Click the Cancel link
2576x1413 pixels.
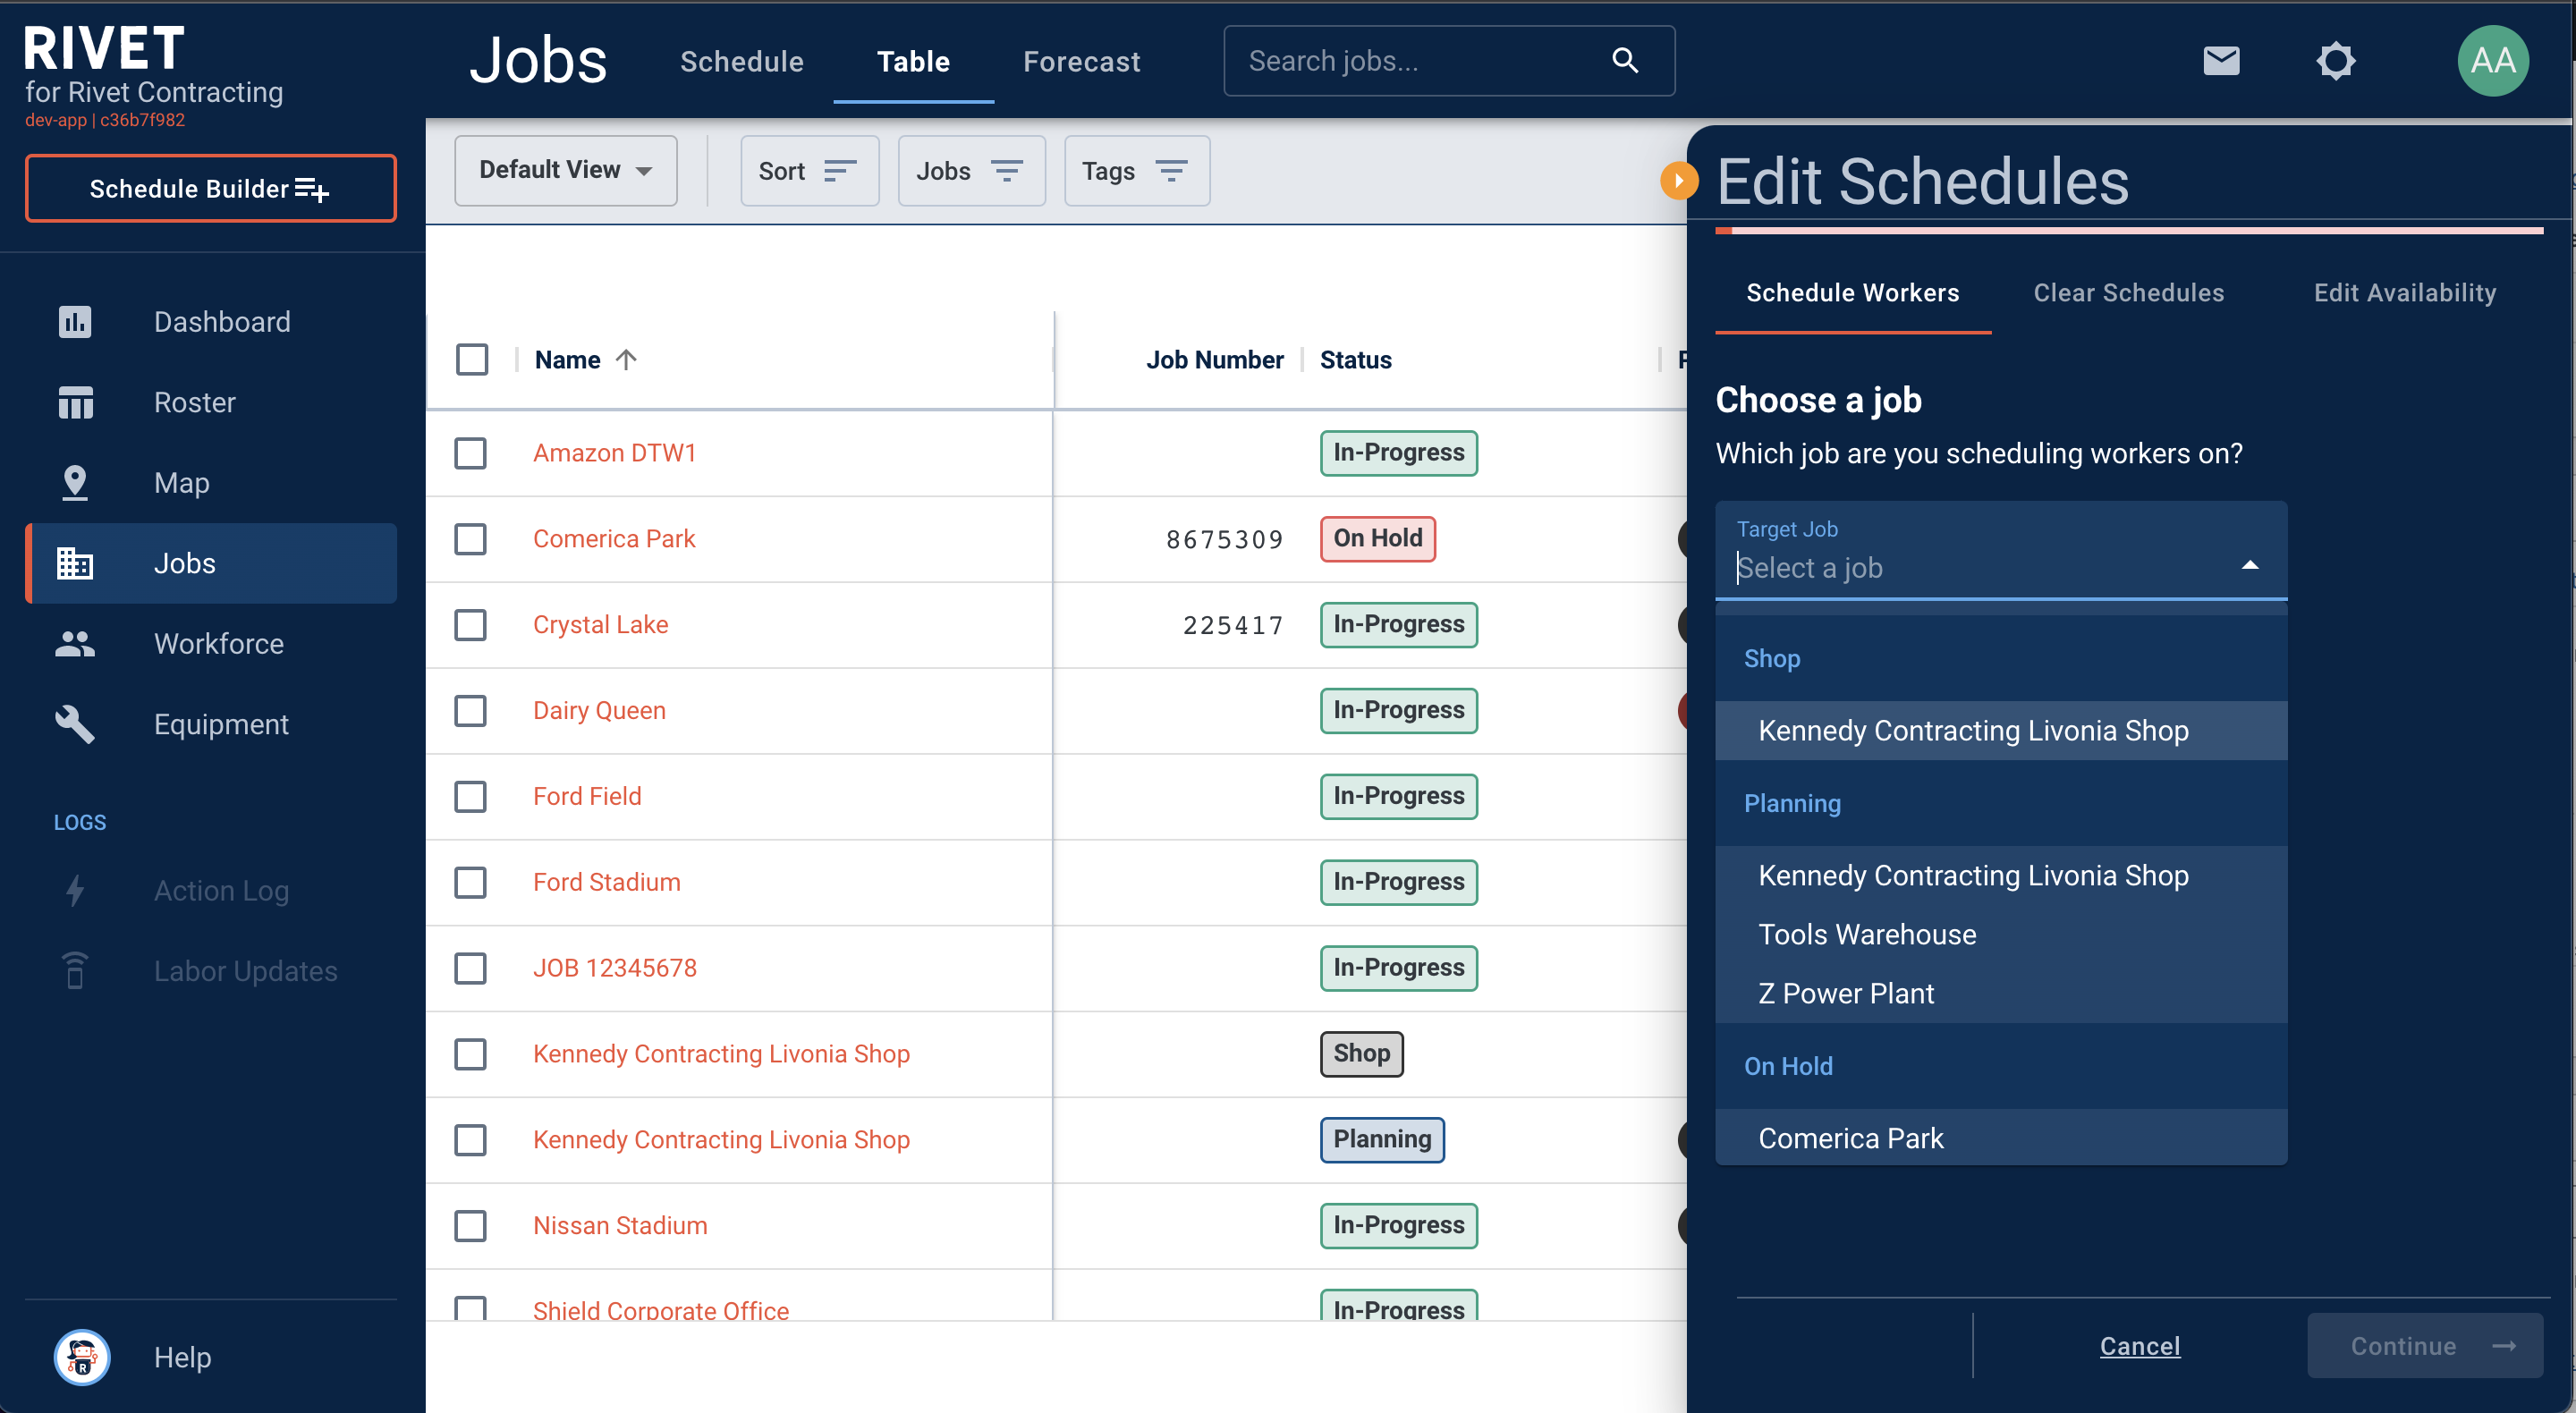click(x=2140, y=1346)
